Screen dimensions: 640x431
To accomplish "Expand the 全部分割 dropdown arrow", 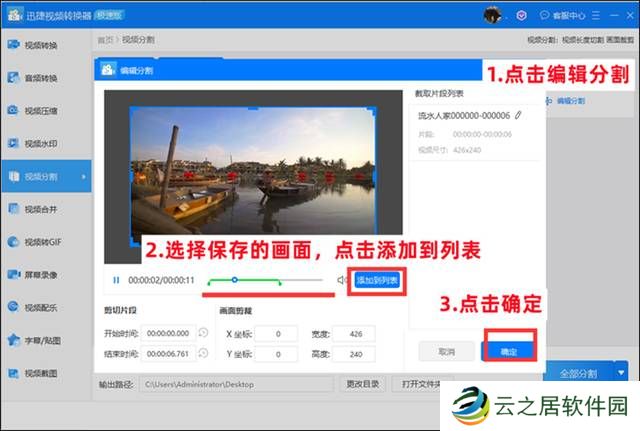I will (622, 372).
